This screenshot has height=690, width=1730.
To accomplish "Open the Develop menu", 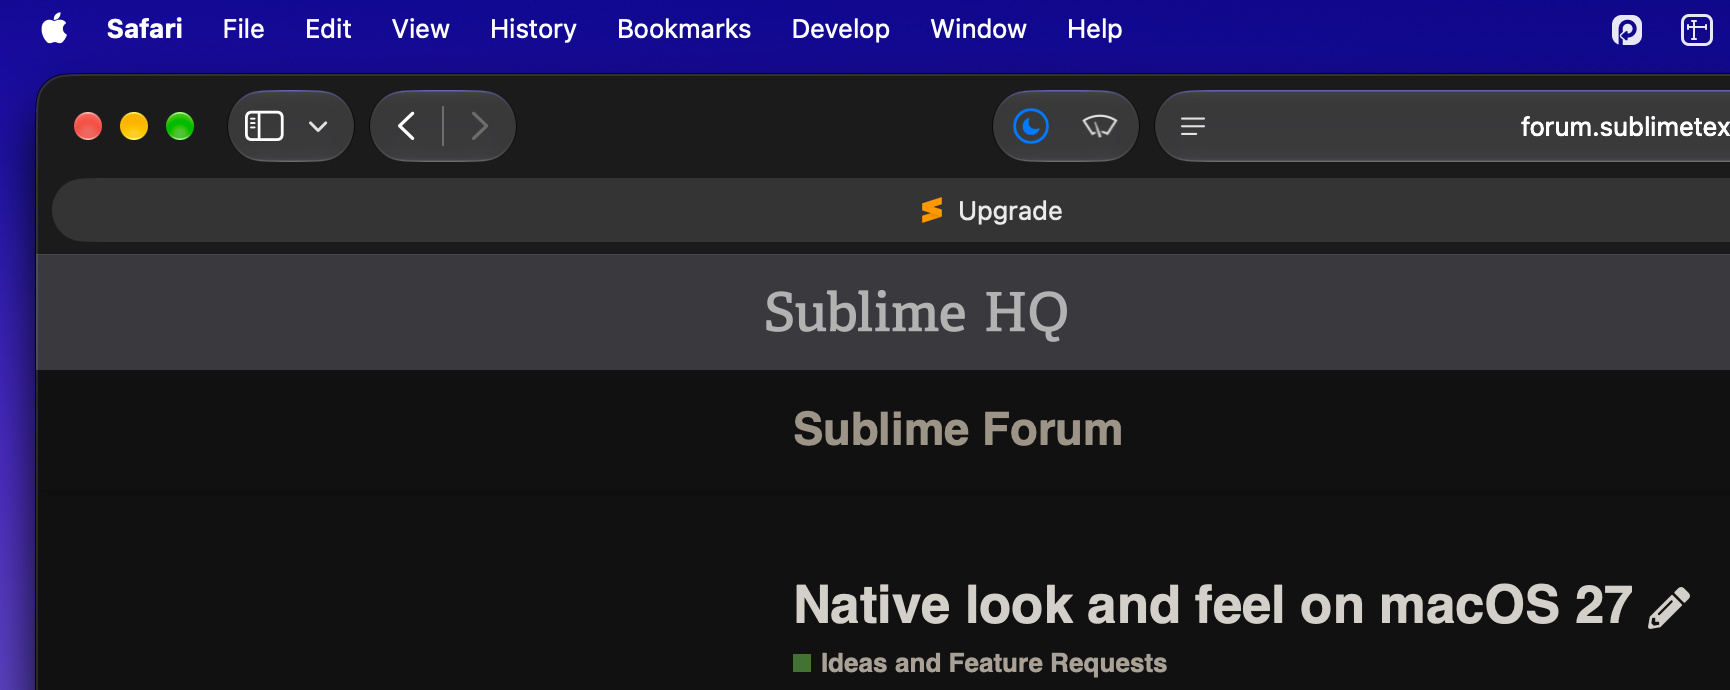I will coord(840,29).
